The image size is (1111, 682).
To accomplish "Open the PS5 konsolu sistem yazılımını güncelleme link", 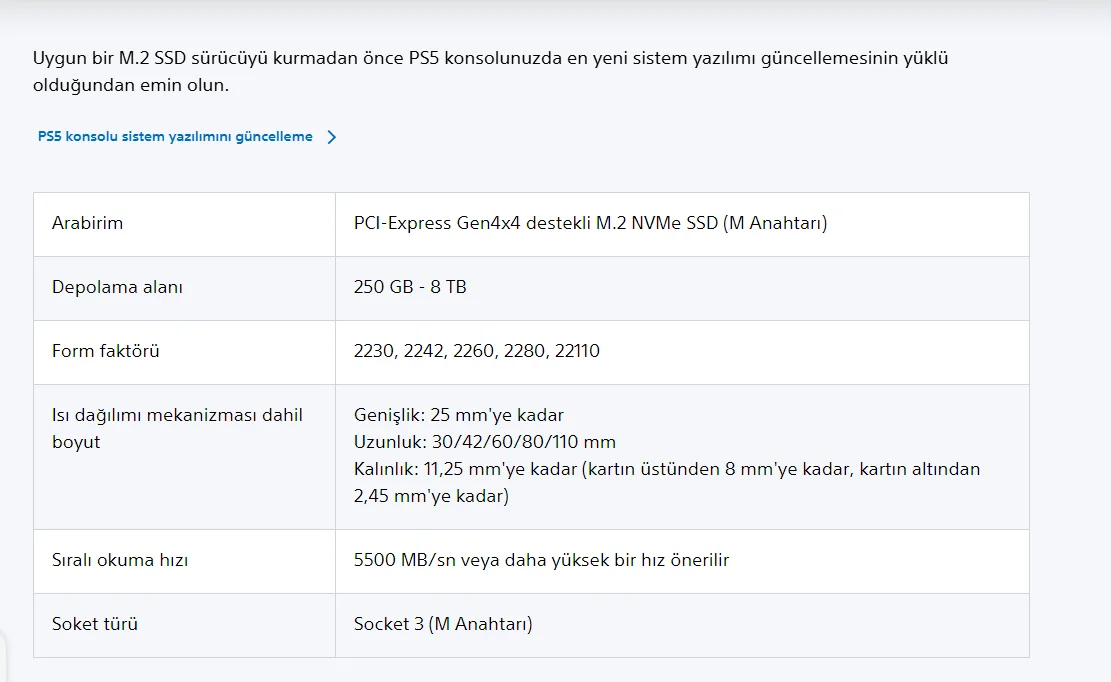I will tap(175, 137).
